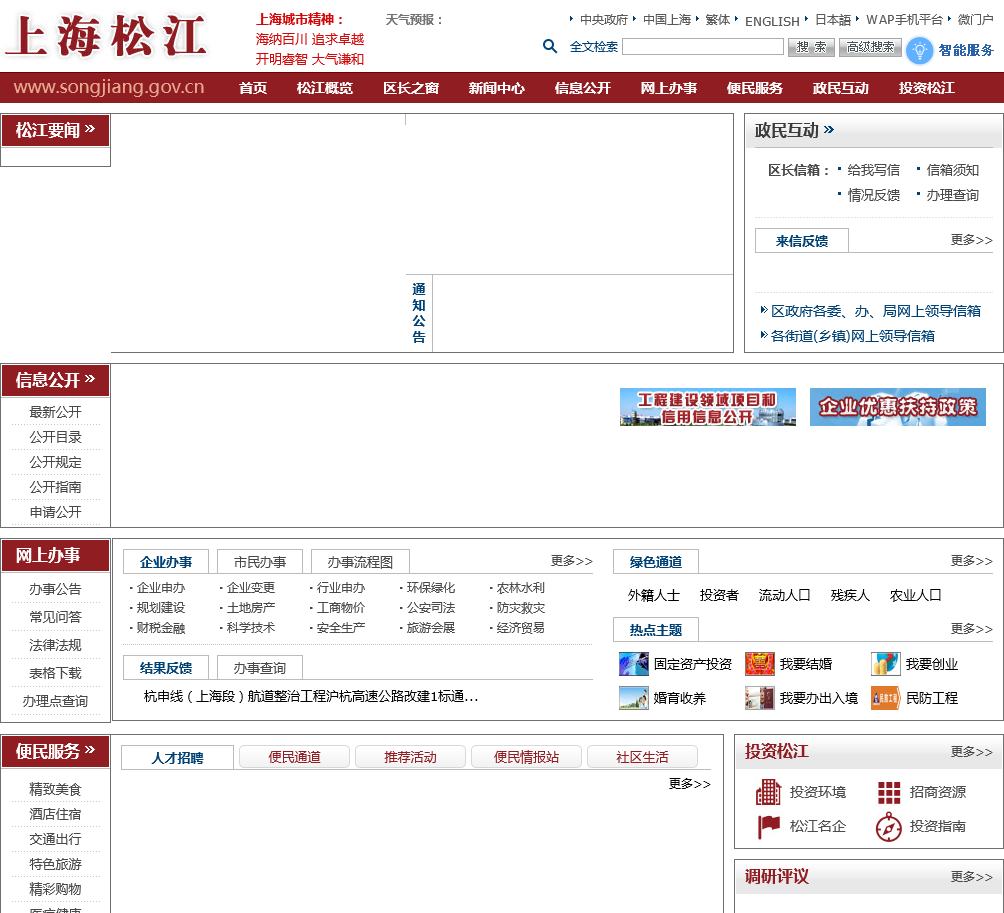Image resolution: width=1004 pixels, height=913 pixels.
Task: Click the 通知公告 vertical label
Action: pos(419,312)
